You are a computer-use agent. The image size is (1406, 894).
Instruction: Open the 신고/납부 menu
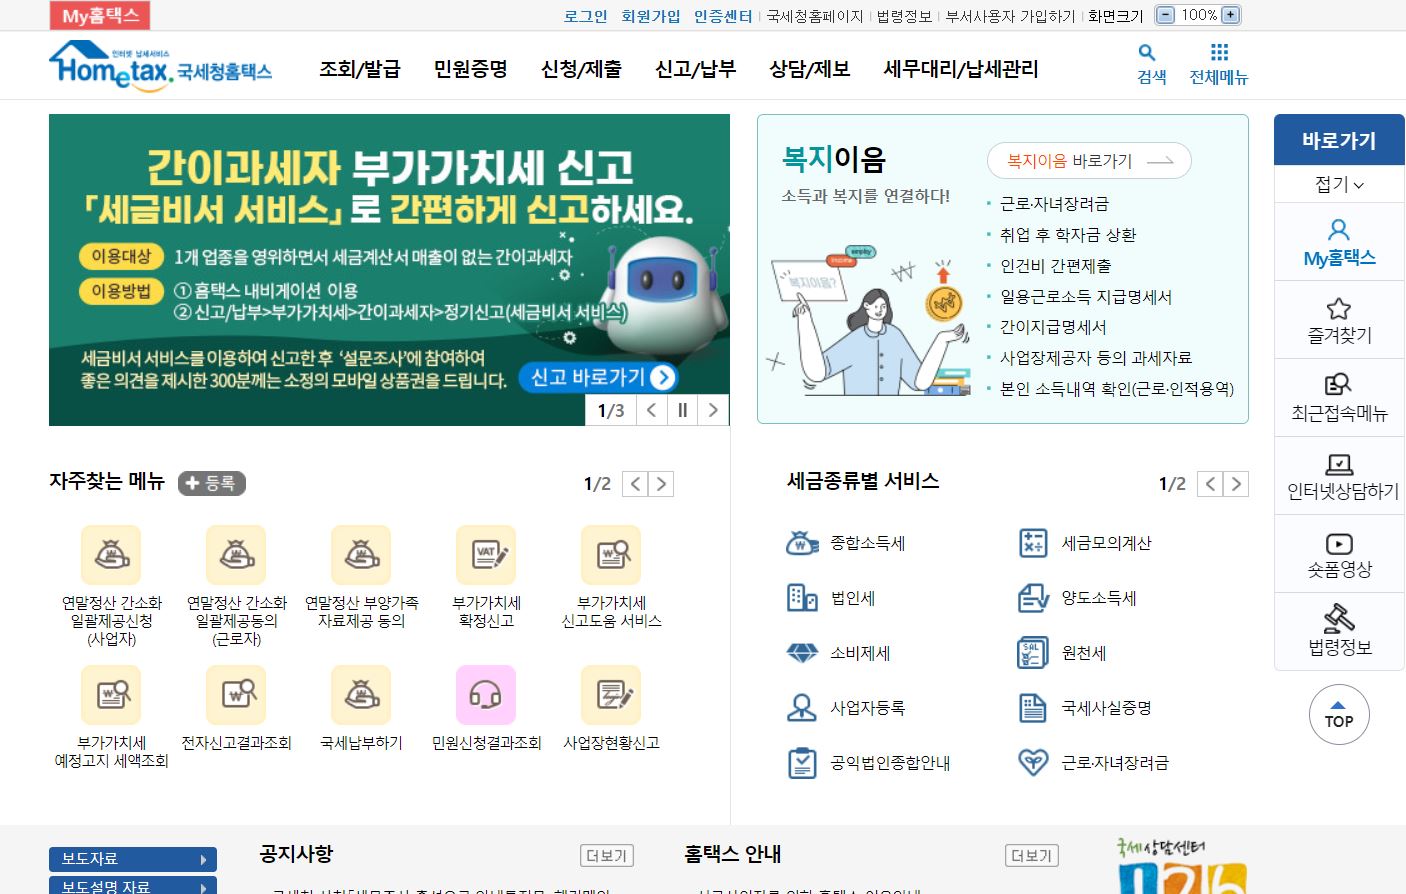(x=695, y=69)
